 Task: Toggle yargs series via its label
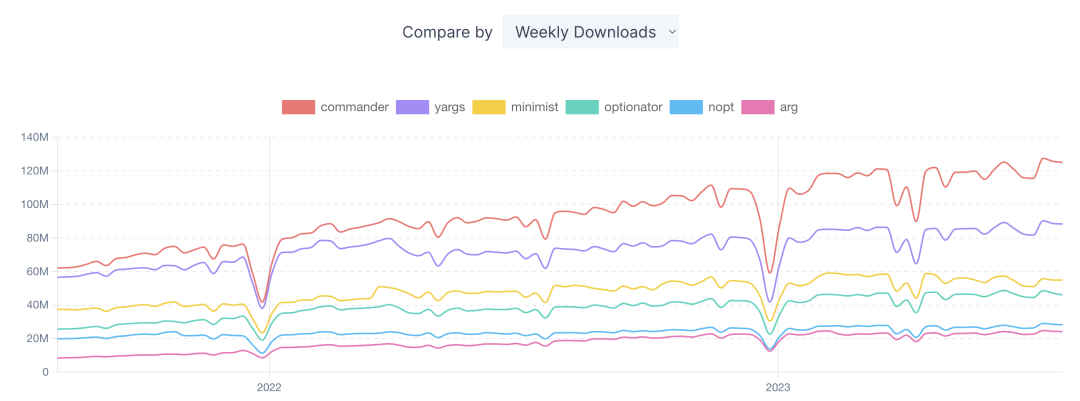(x=450, y=107)
